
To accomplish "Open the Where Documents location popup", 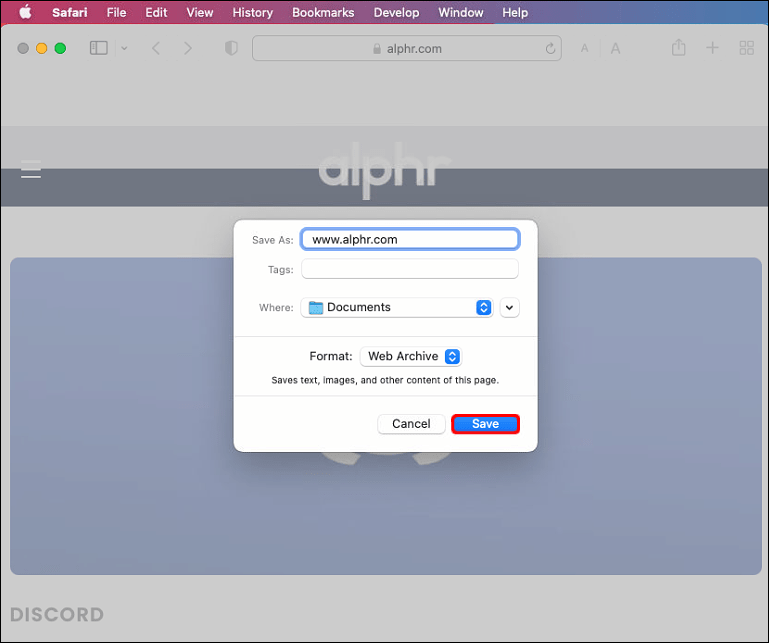I will [397, 308].
